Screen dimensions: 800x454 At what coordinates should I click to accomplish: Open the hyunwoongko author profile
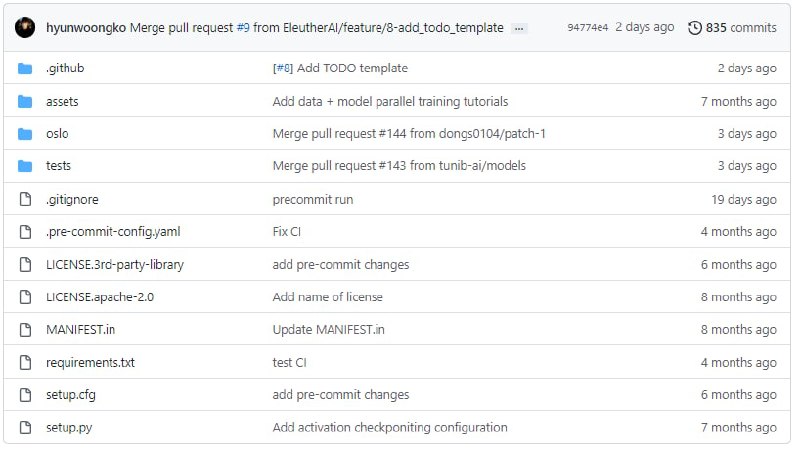click(x=86, y=28)
